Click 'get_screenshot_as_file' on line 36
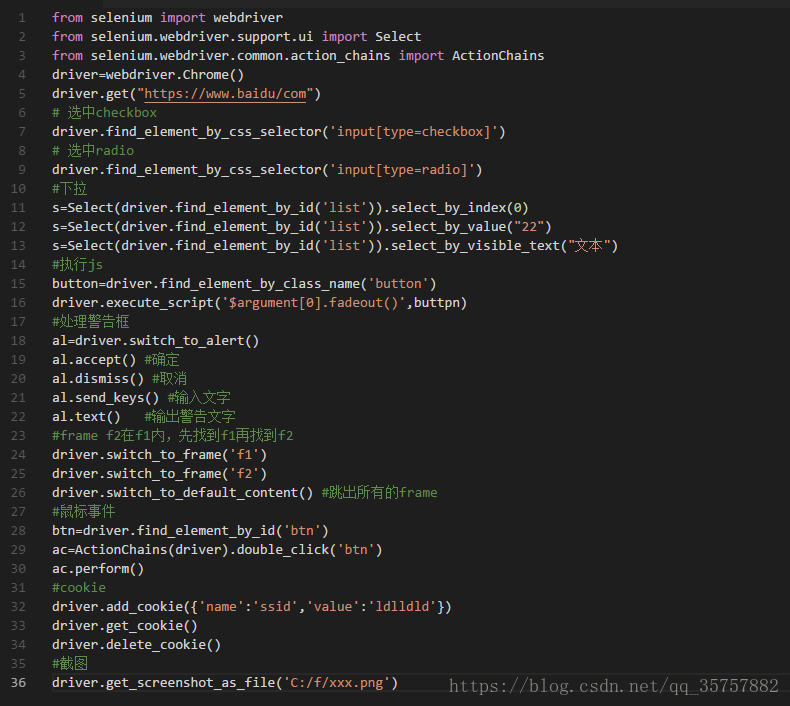Viewport: 790px width, 706px height. (x=190, y=683)
